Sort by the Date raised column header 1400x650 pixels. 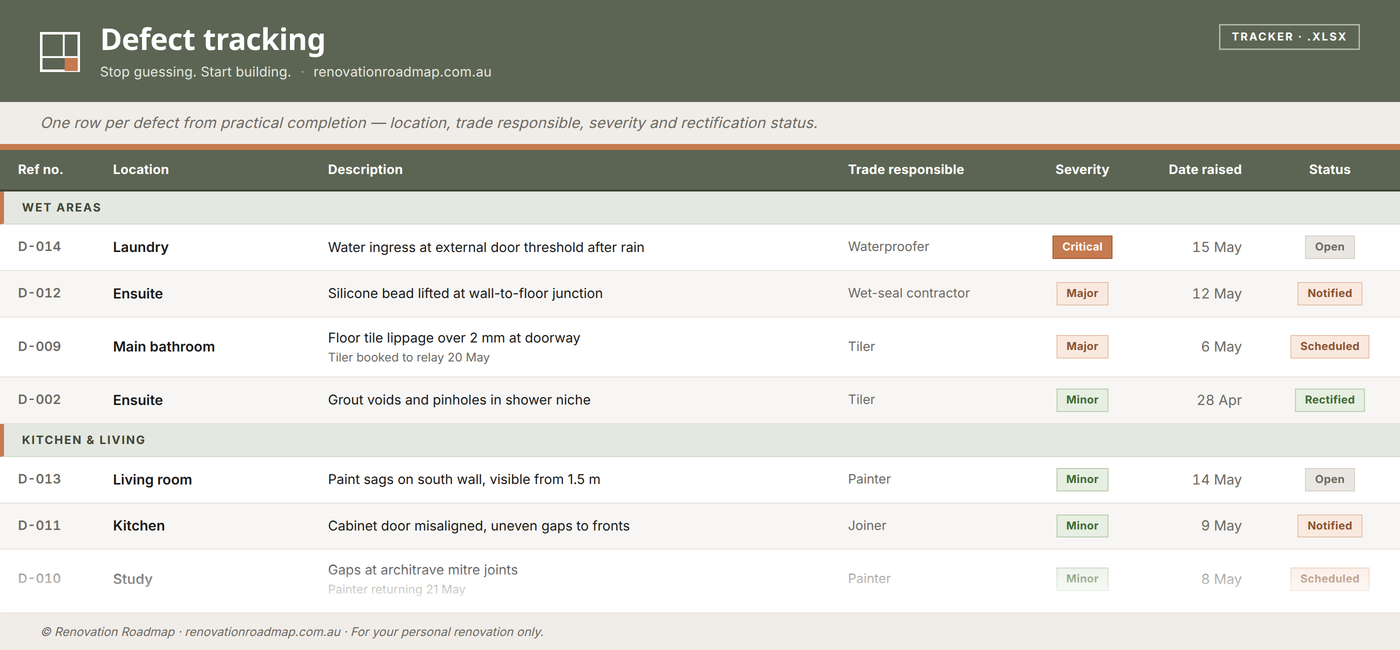(x=1205, y=169)
